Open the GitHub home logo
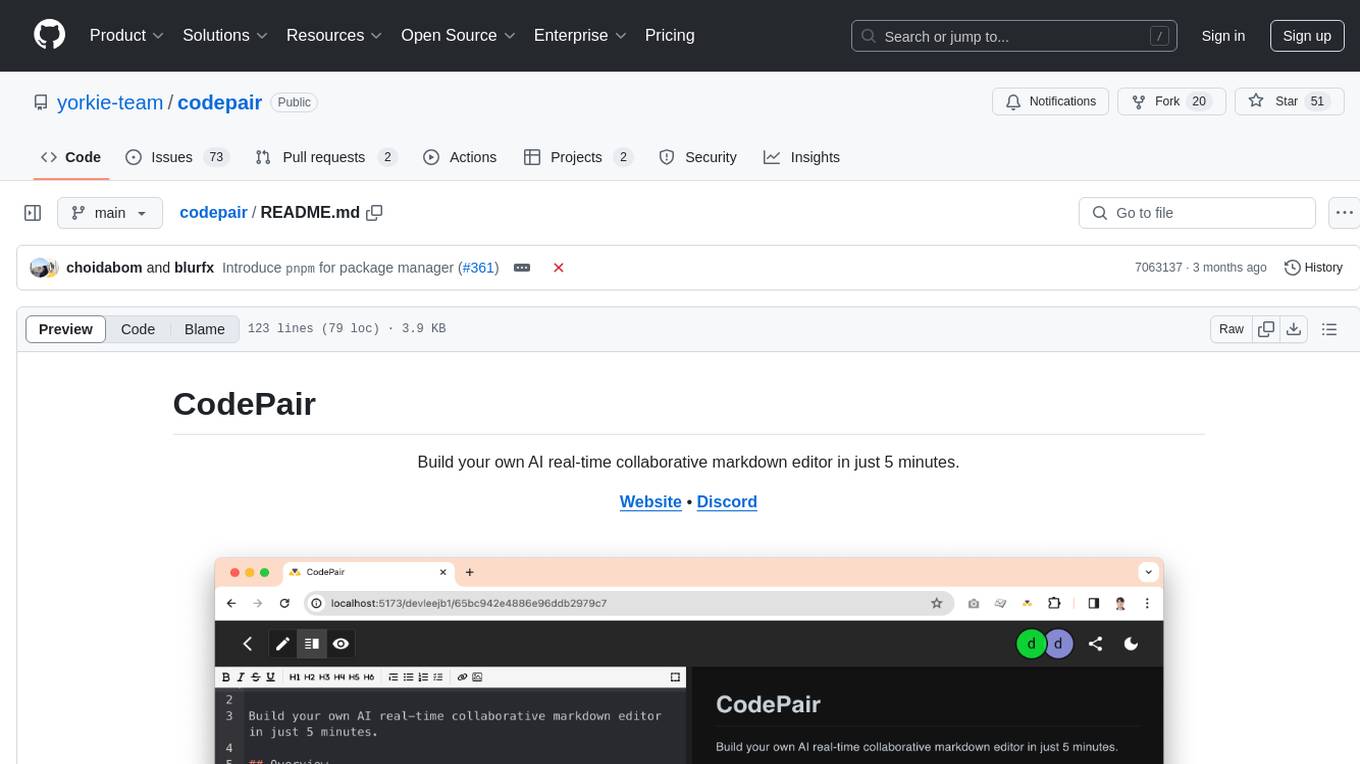The width and height of the screenshot is (1360, 764). (49, 35)
